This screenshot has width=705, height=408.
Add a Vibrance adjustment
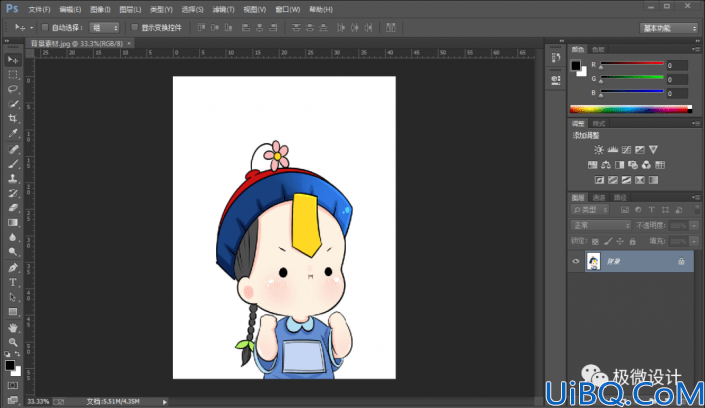(653, 150)
